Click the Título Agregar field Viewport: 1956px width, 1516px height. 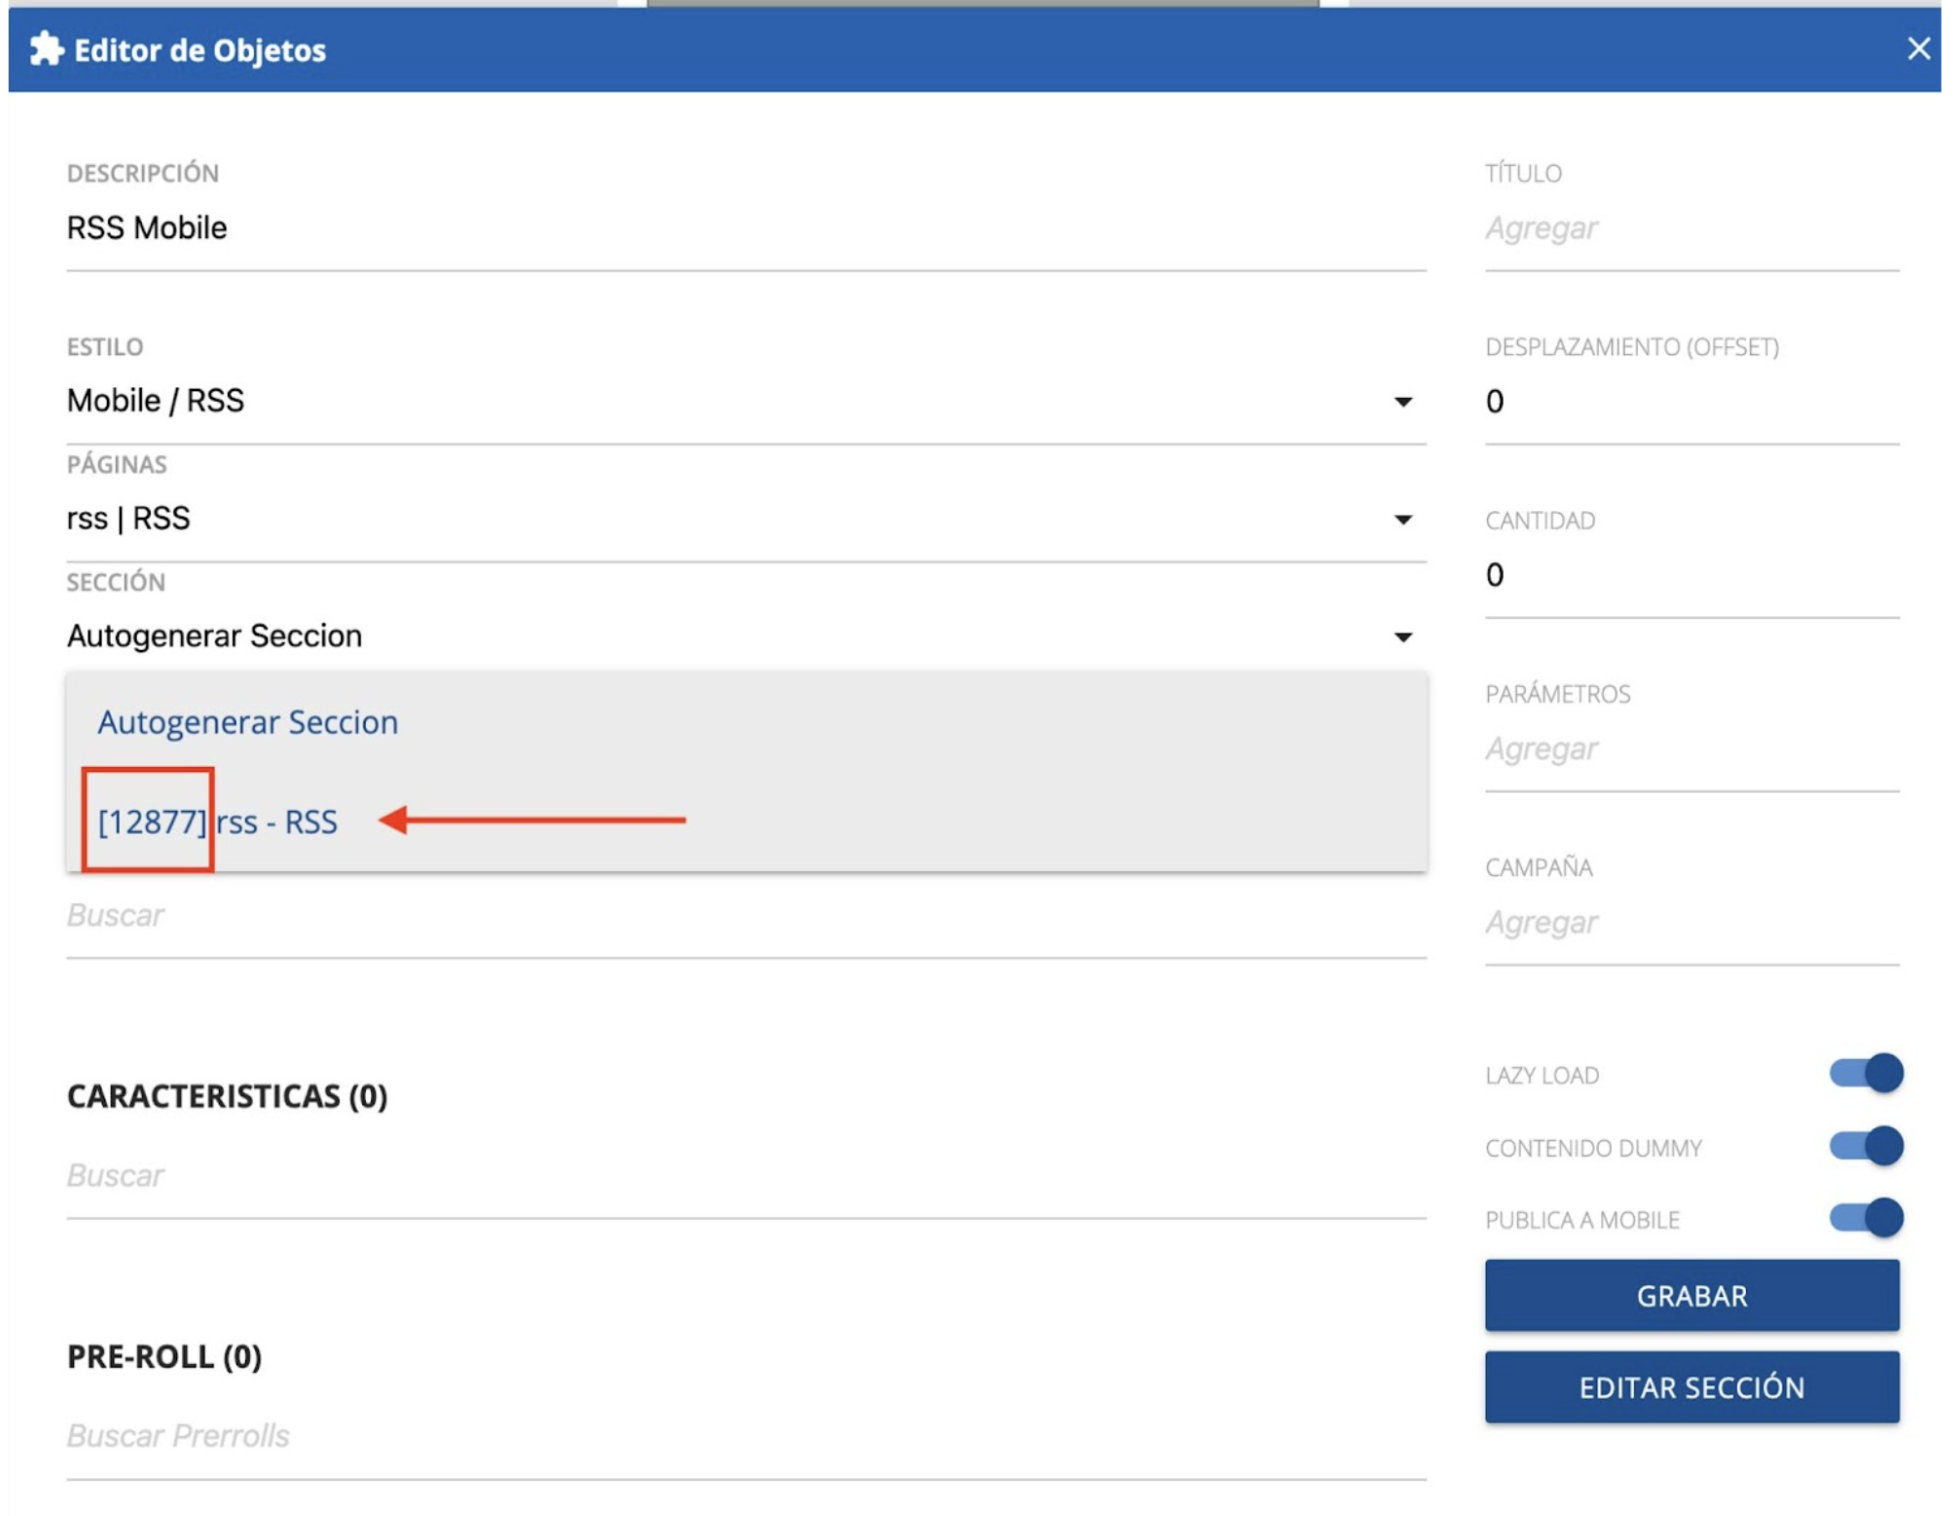(x=1691, y=229)
